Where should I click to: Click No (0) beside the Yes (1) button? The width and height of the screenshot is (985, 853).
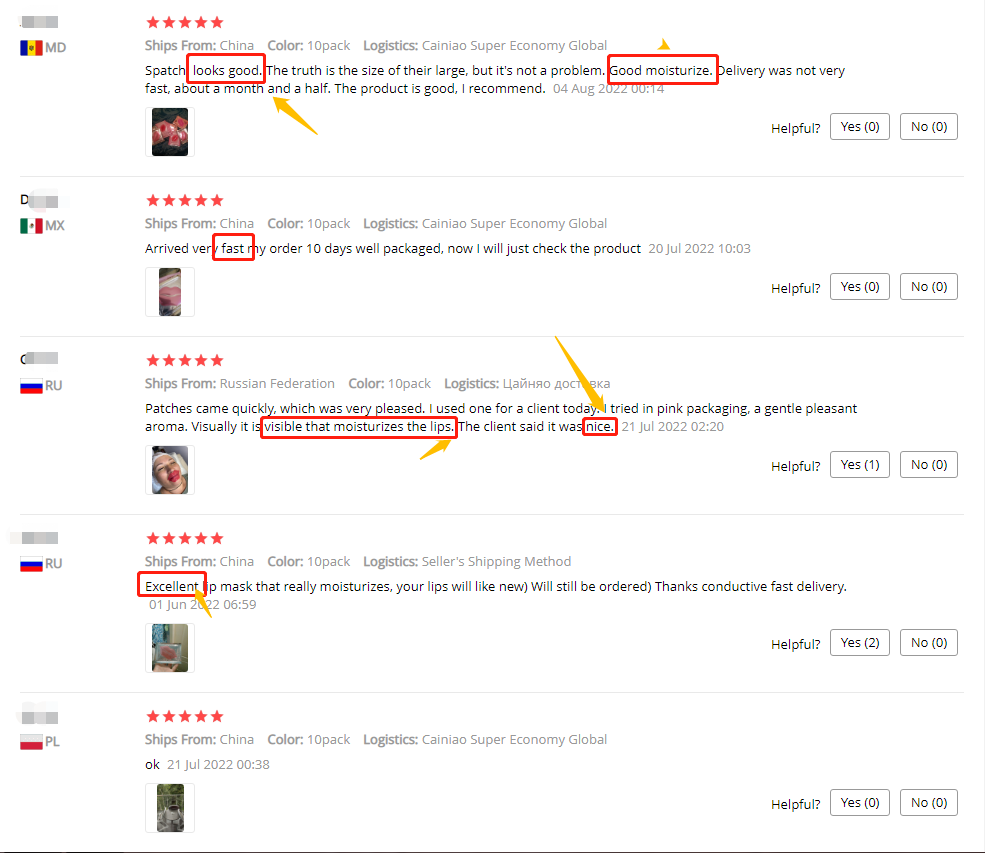click(928, 465)
